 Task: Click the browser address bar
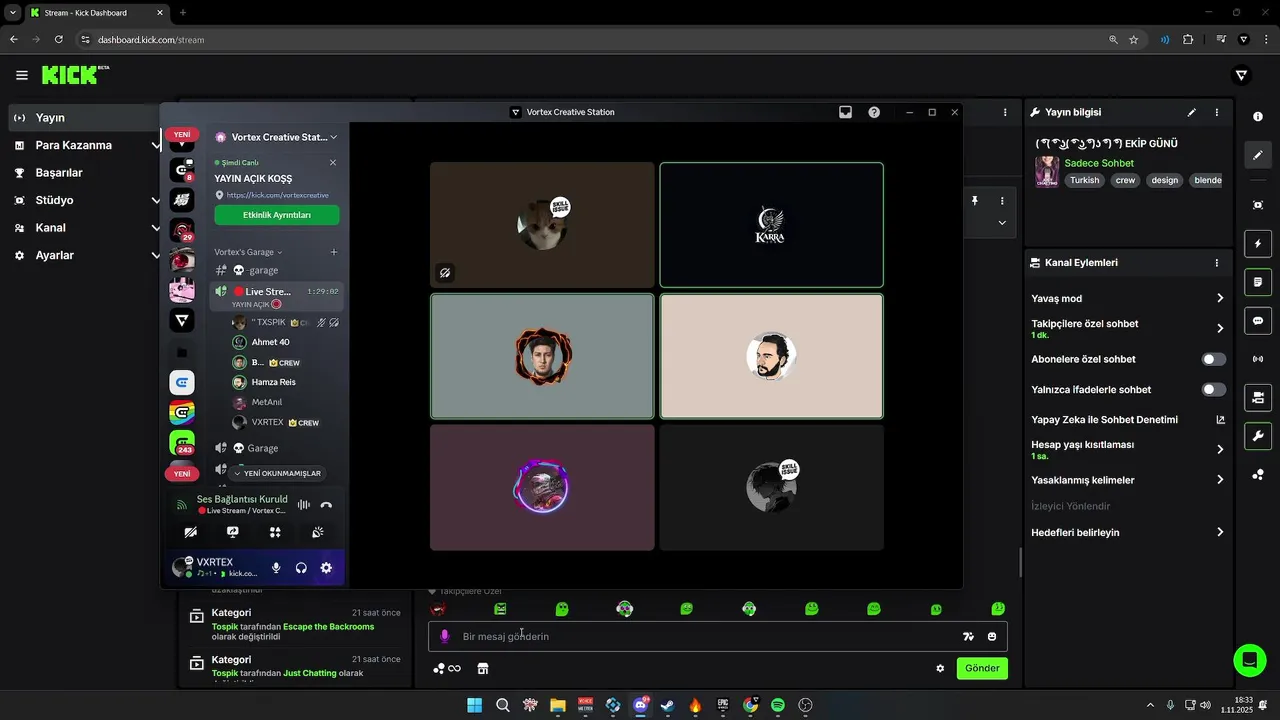pos(590,40)
